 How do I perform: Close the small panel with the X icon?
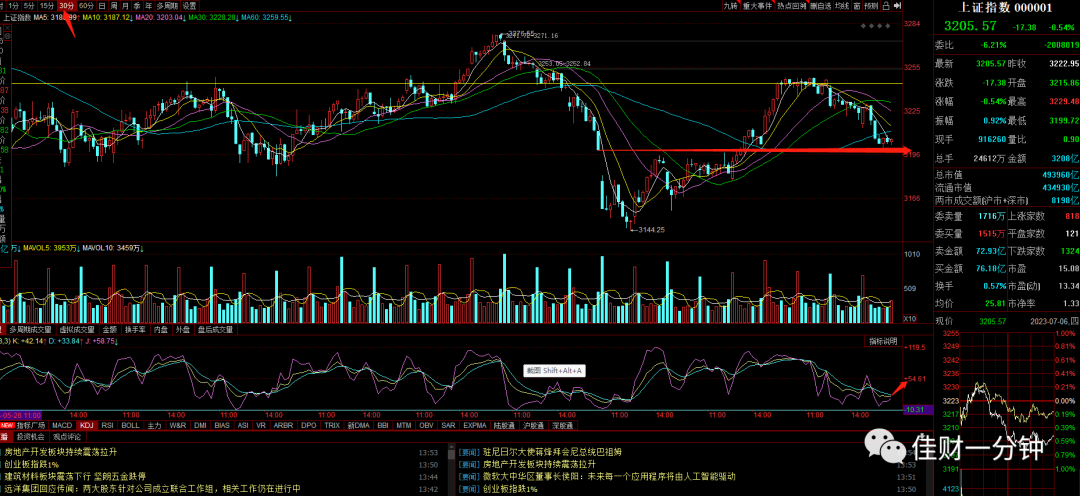coord(8,28)
